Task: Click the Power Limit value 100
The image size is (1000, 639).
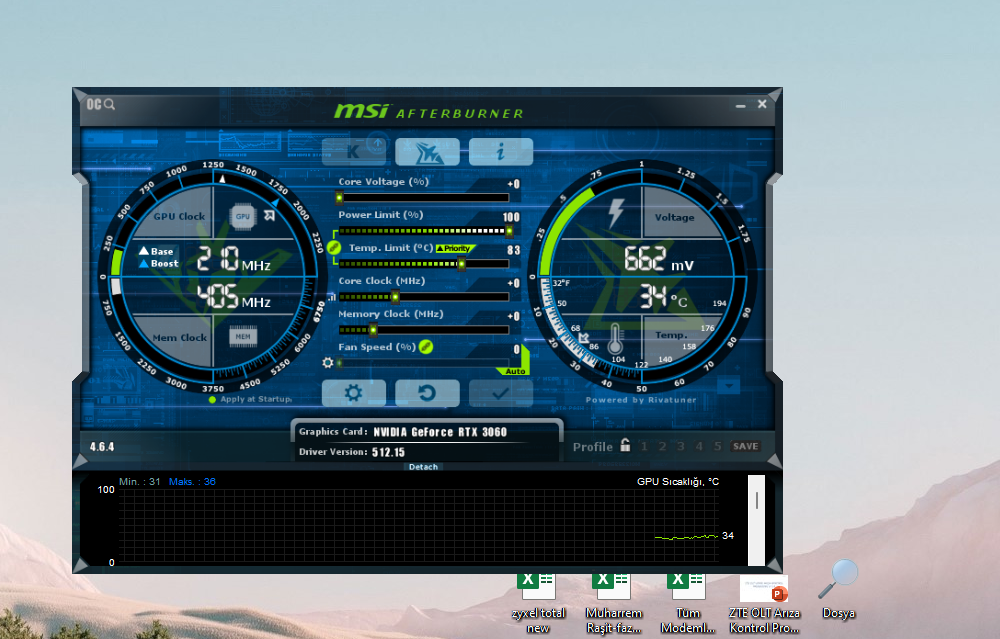Action: 511,217
